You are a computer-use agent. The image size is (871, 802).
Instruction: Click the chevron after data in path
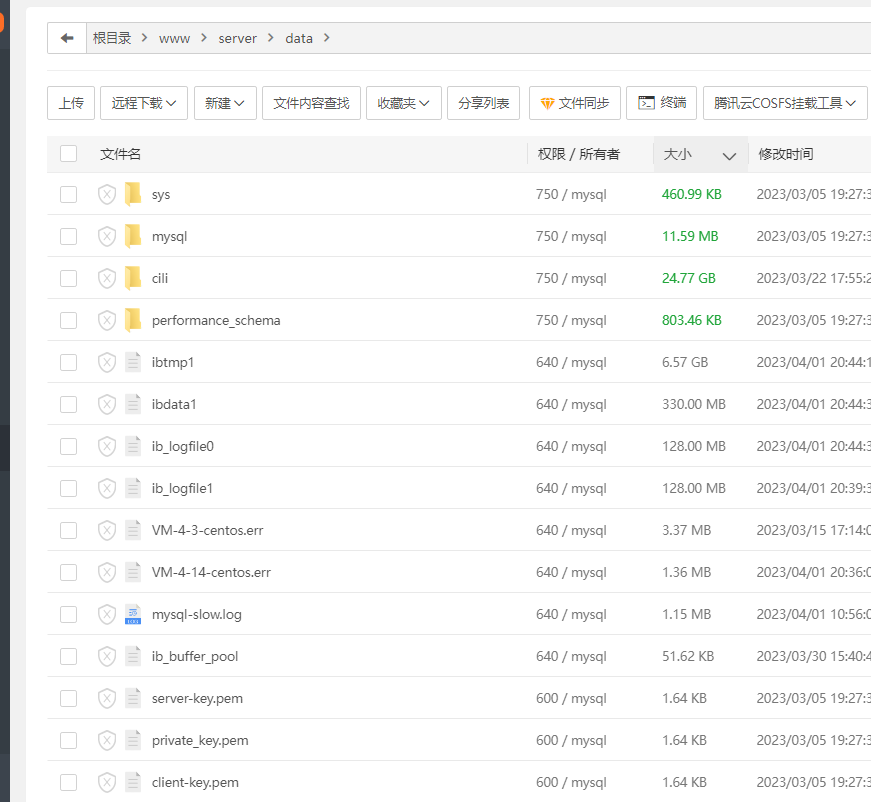click(x=327, y=37)
